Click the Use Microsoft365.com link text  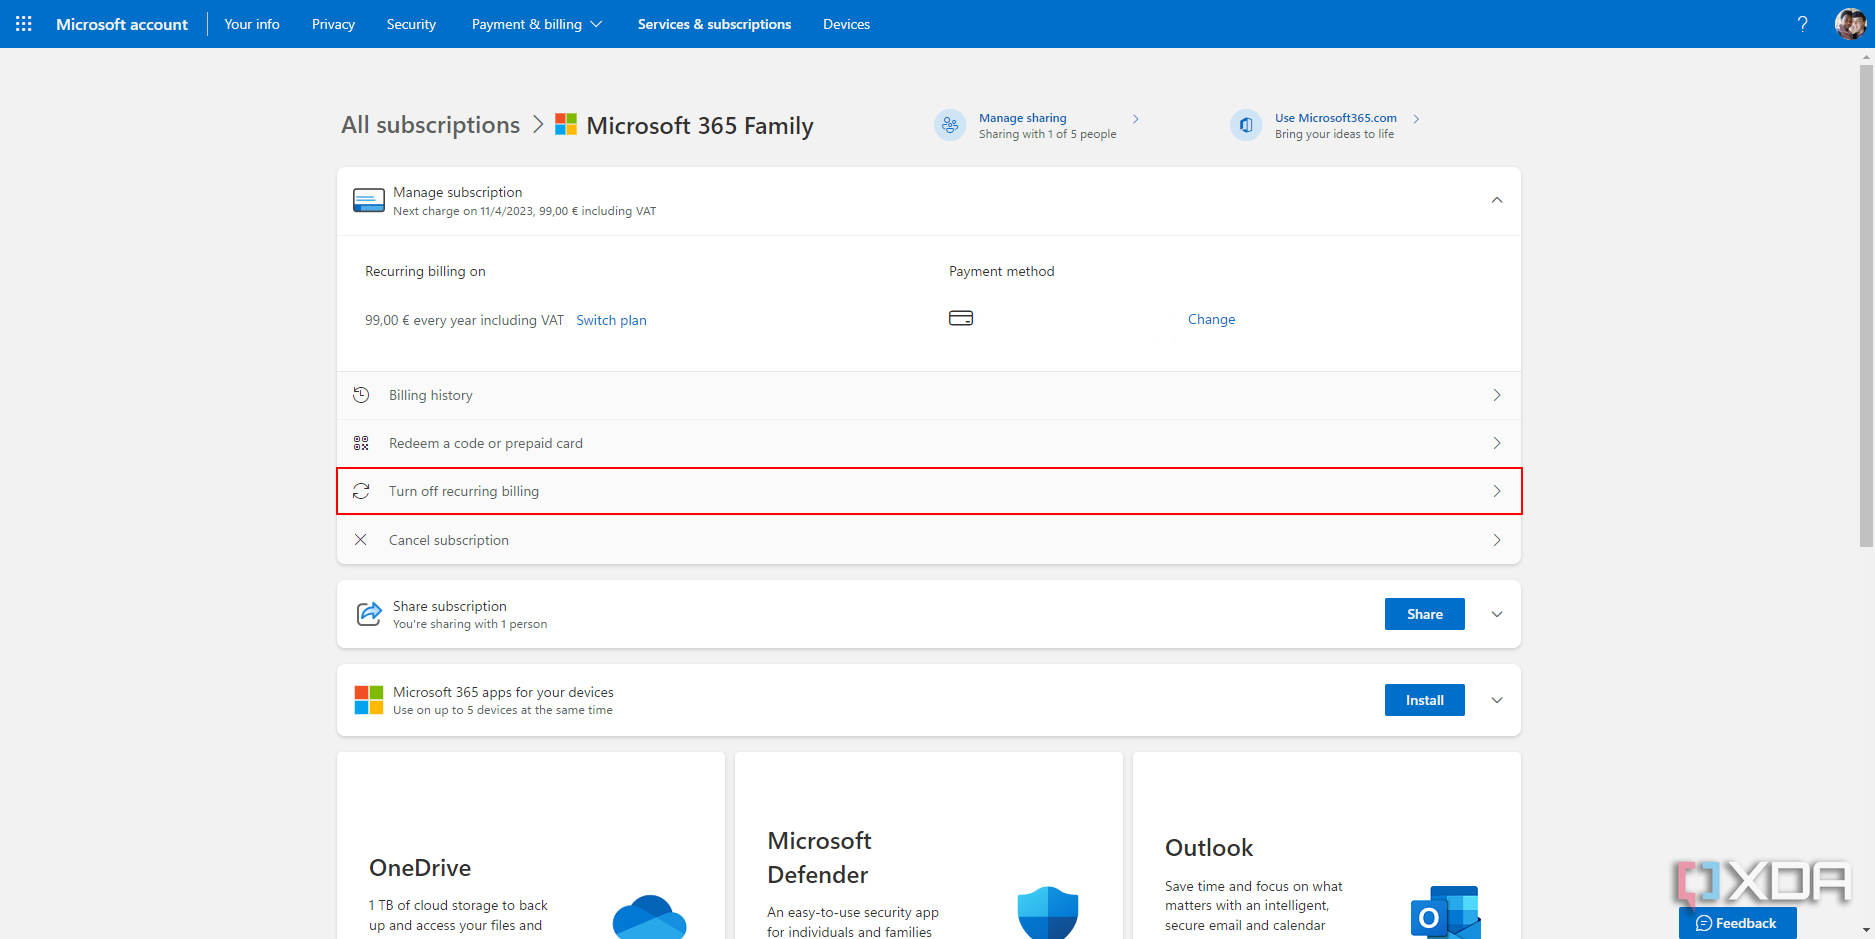[1335, 118]
